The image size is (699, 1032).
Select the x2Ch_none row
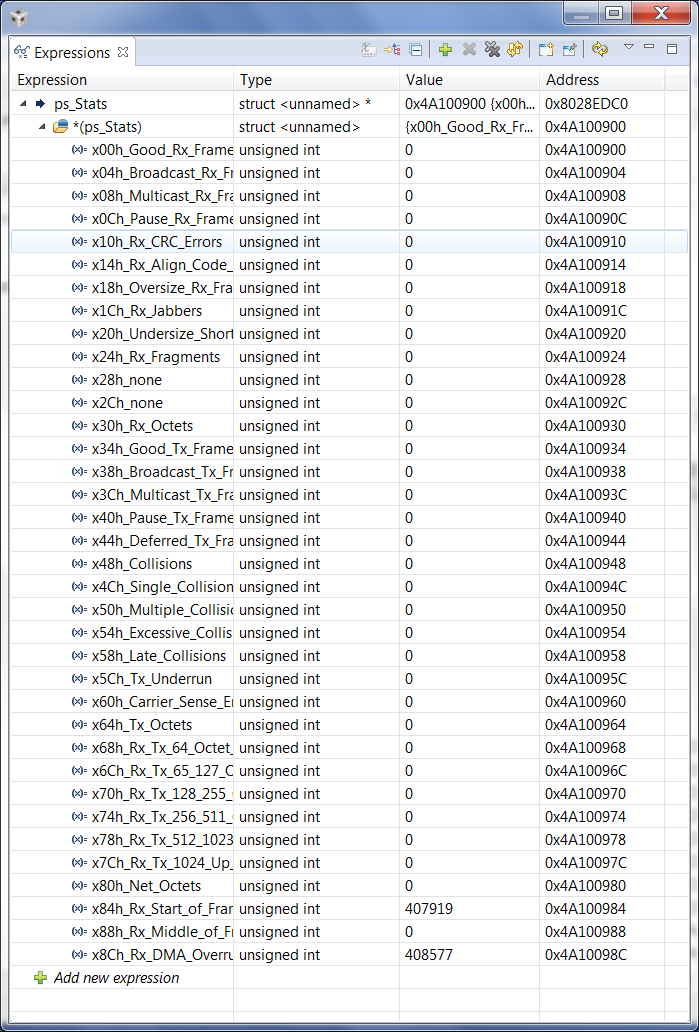coord(349,403)
